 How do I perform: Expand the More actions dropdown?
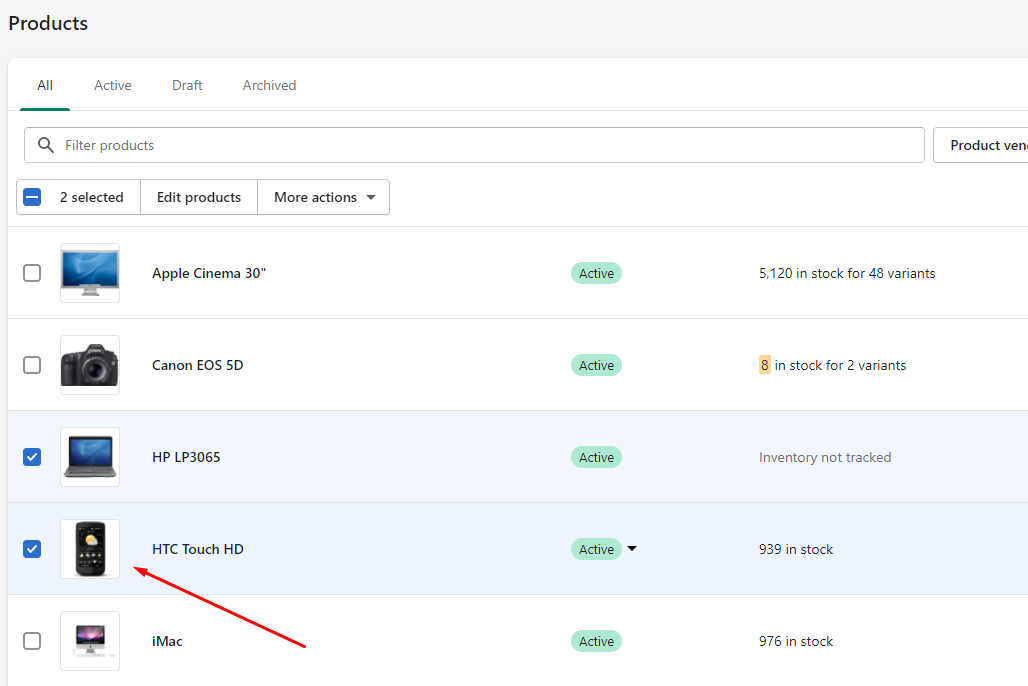coord(324,197)
